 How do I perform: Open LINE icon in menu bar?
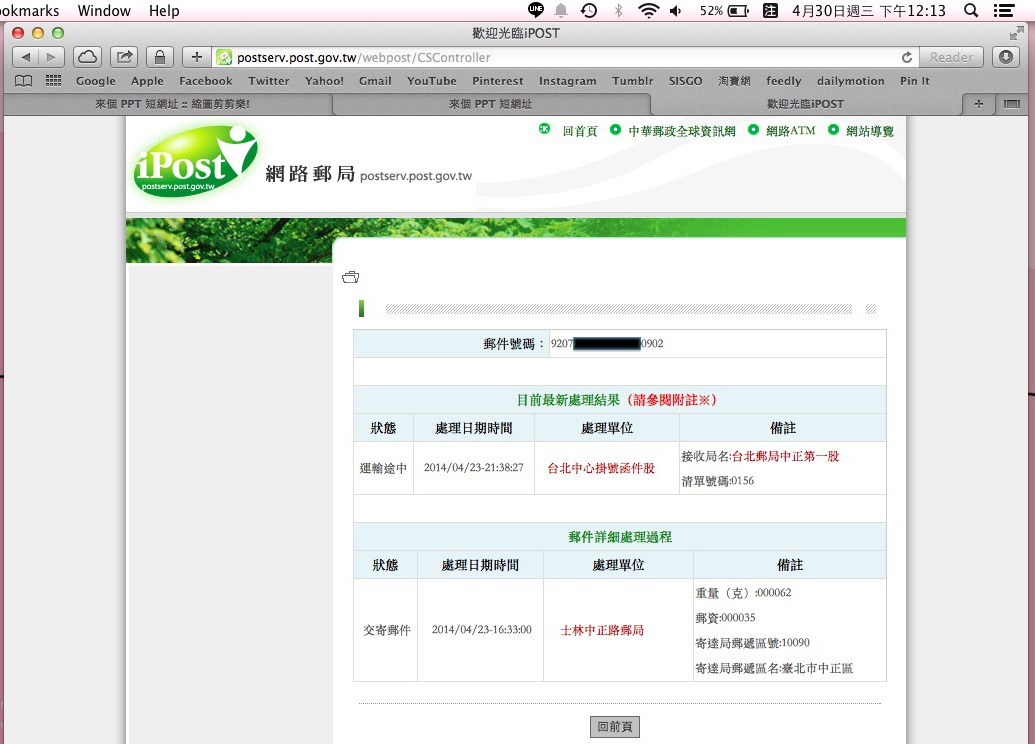point(536,10)
